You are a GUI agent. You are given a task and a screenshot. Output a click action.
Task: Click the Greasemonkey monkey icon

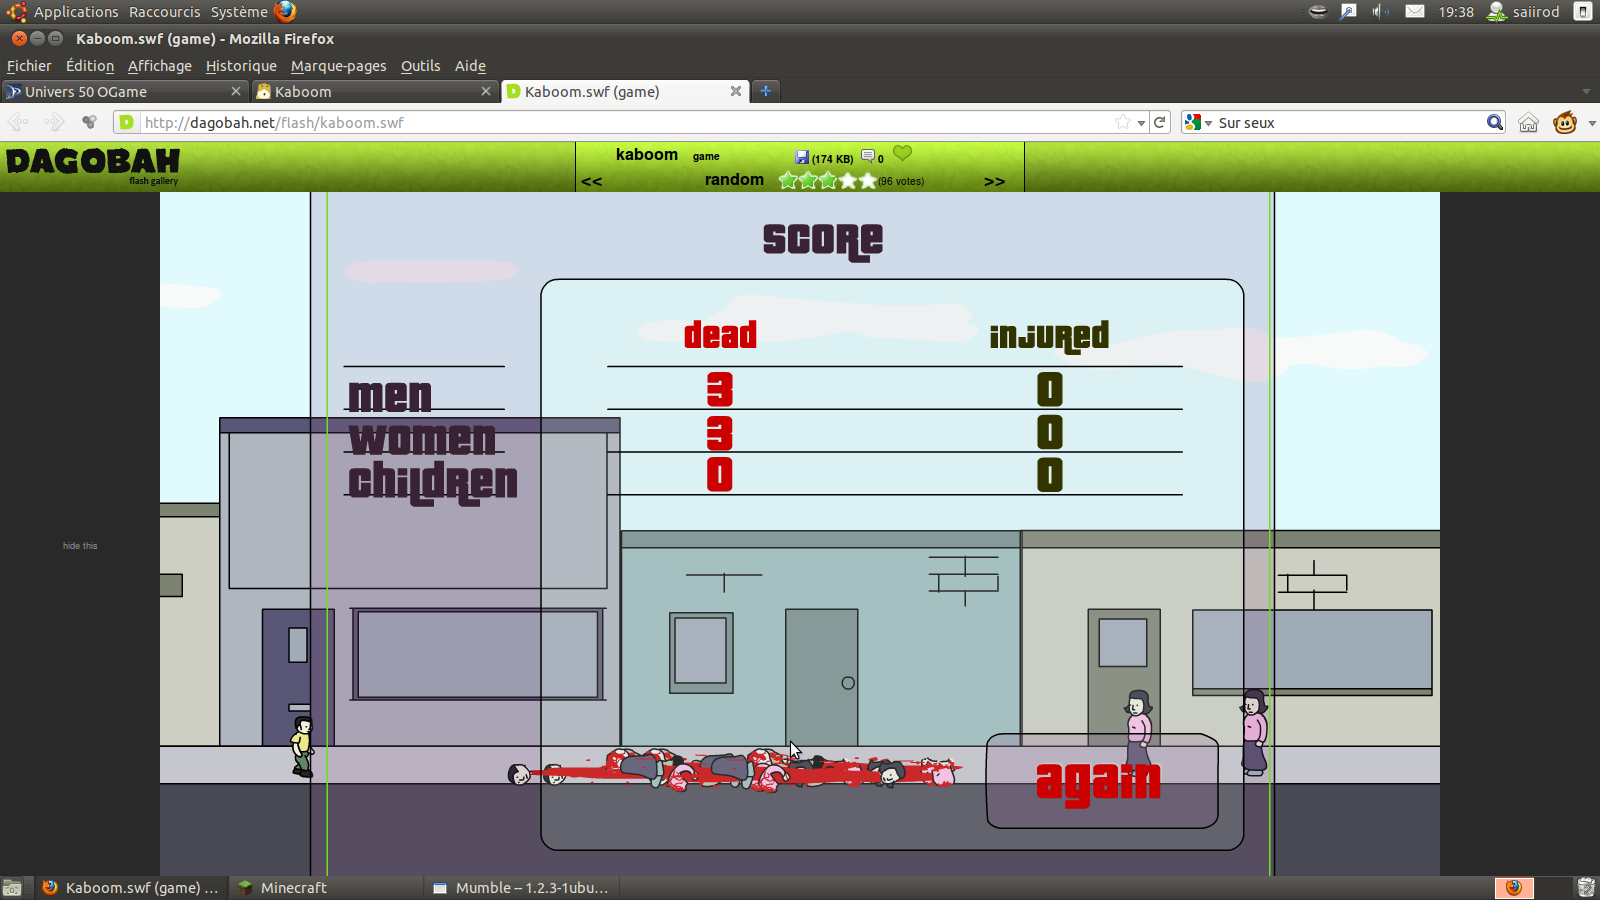pyautogui.click(x=1564, y=123)
